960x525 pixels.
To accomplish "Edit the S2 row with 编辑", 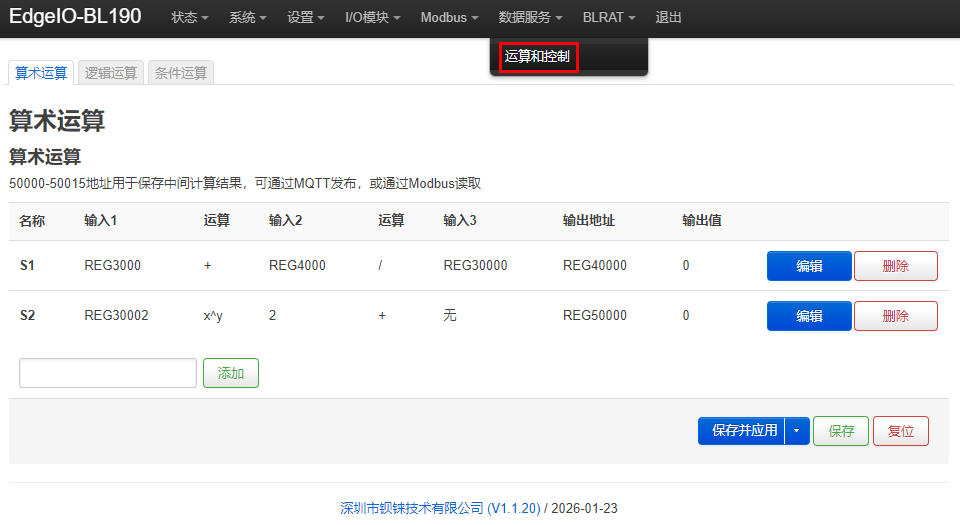I will [x=809, y=316].
